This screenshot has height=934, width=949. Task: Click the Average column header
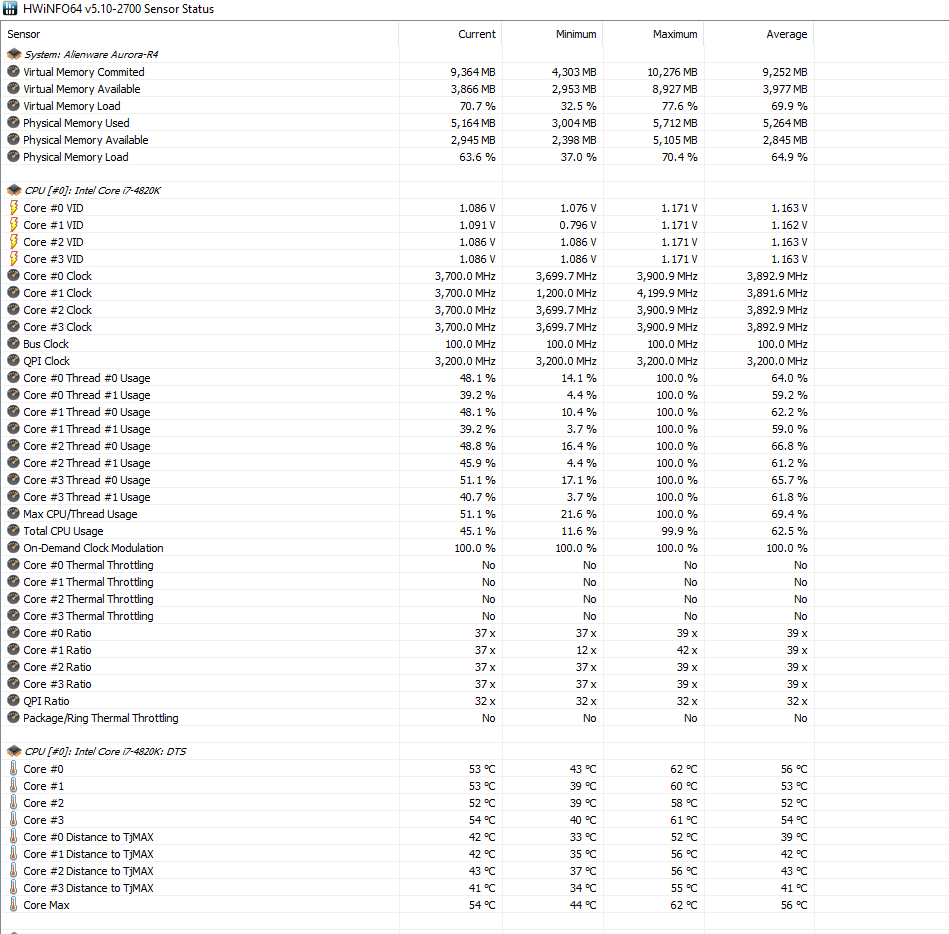pos(786,34)
